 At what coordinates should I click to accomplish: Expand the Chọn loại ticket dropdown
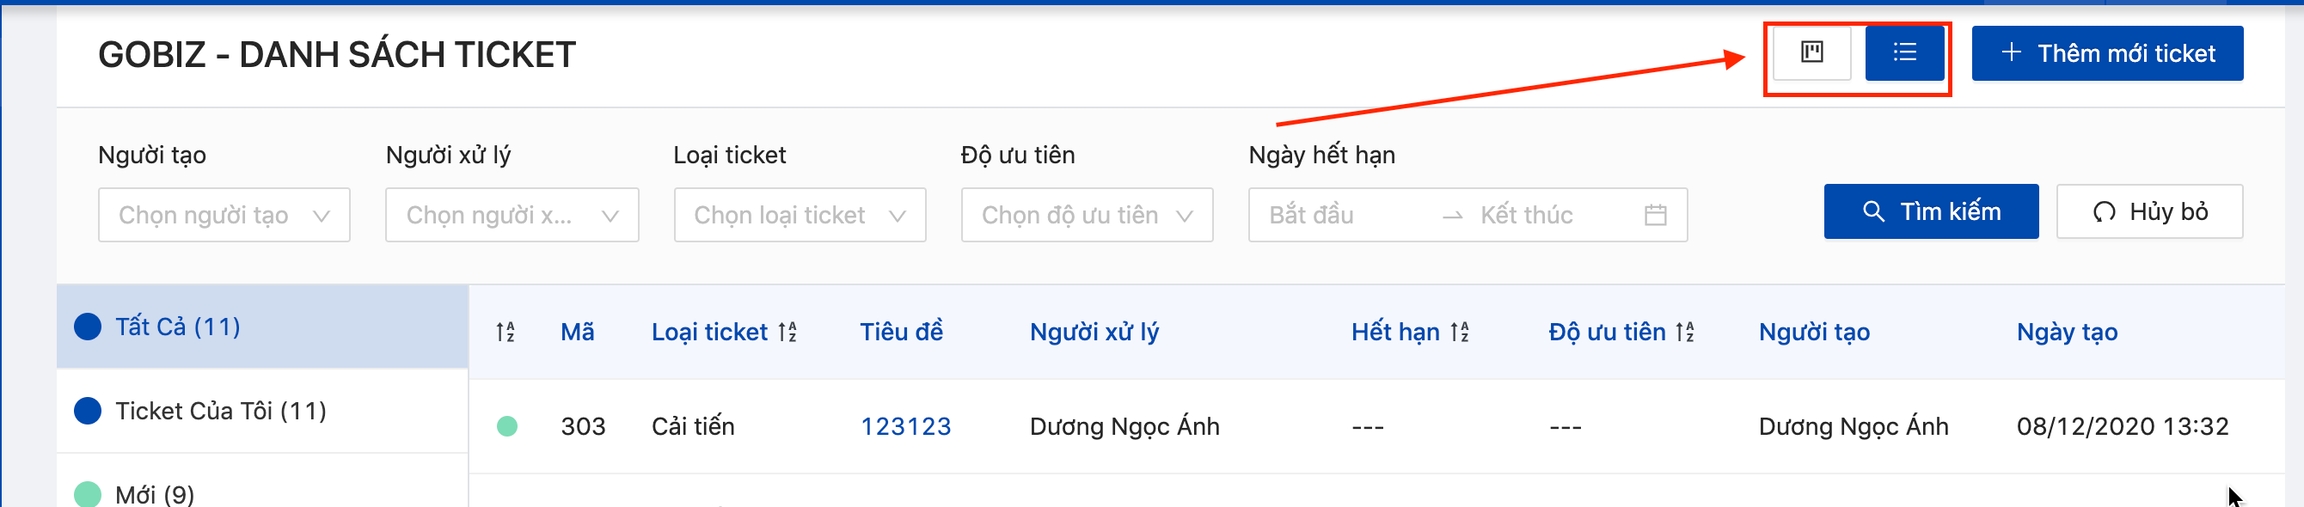click(x=800, y=215)
